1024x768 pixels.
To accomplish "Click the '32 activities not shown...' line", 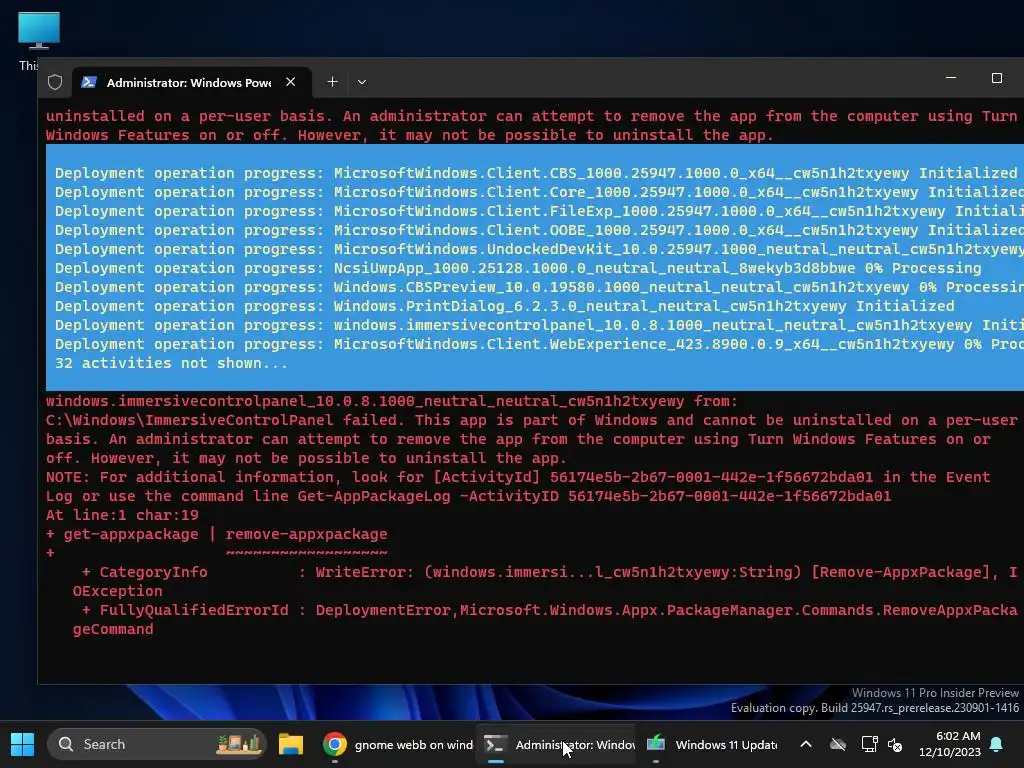I will pyautogui.click(x=171, y=363).
